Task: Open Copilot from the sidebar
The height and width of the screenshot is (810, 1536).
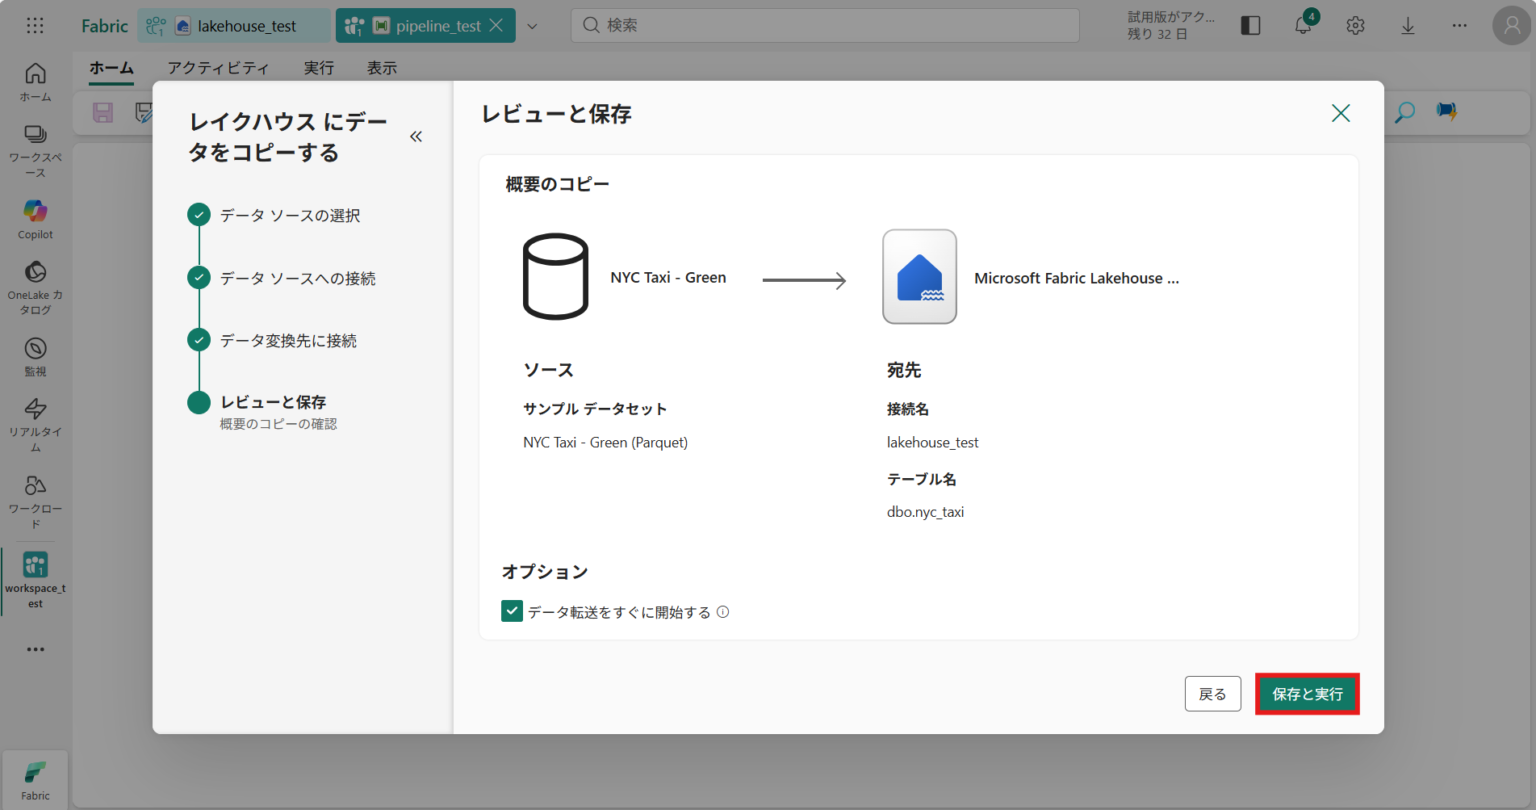Action: click(x=35, y=219)
